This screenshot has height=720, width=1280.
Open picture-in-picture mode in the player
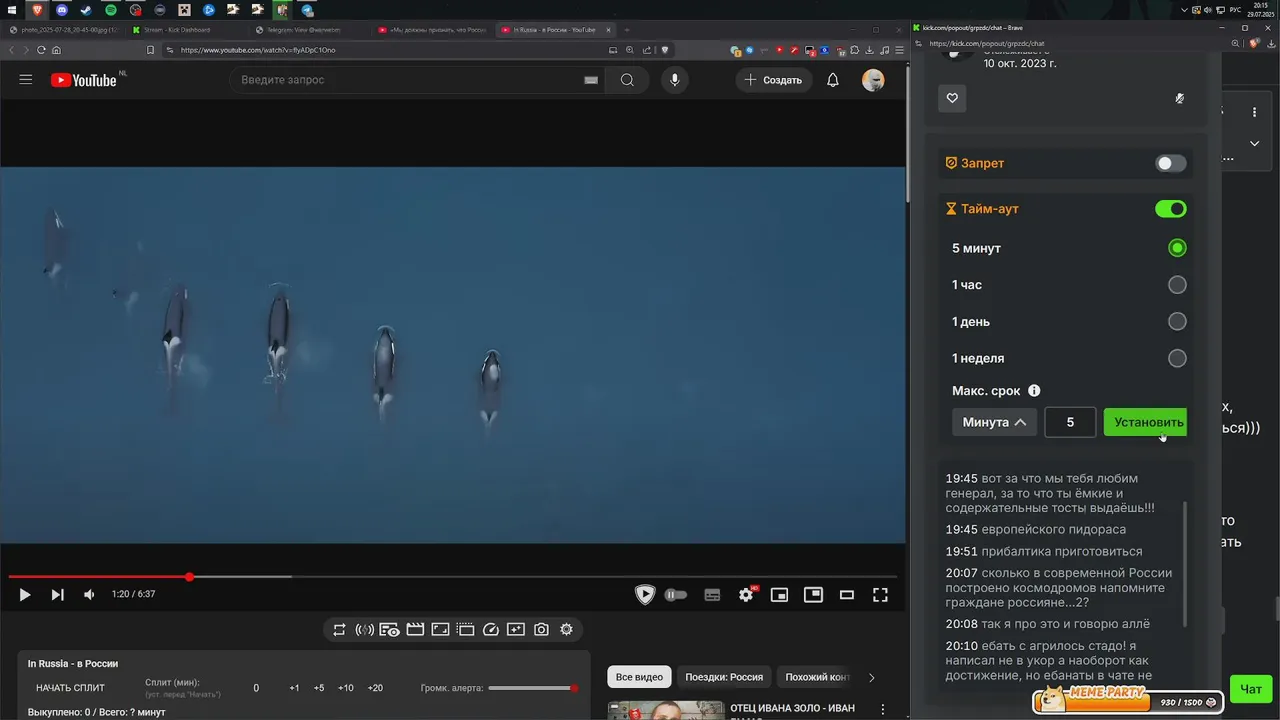coord(813,594)
